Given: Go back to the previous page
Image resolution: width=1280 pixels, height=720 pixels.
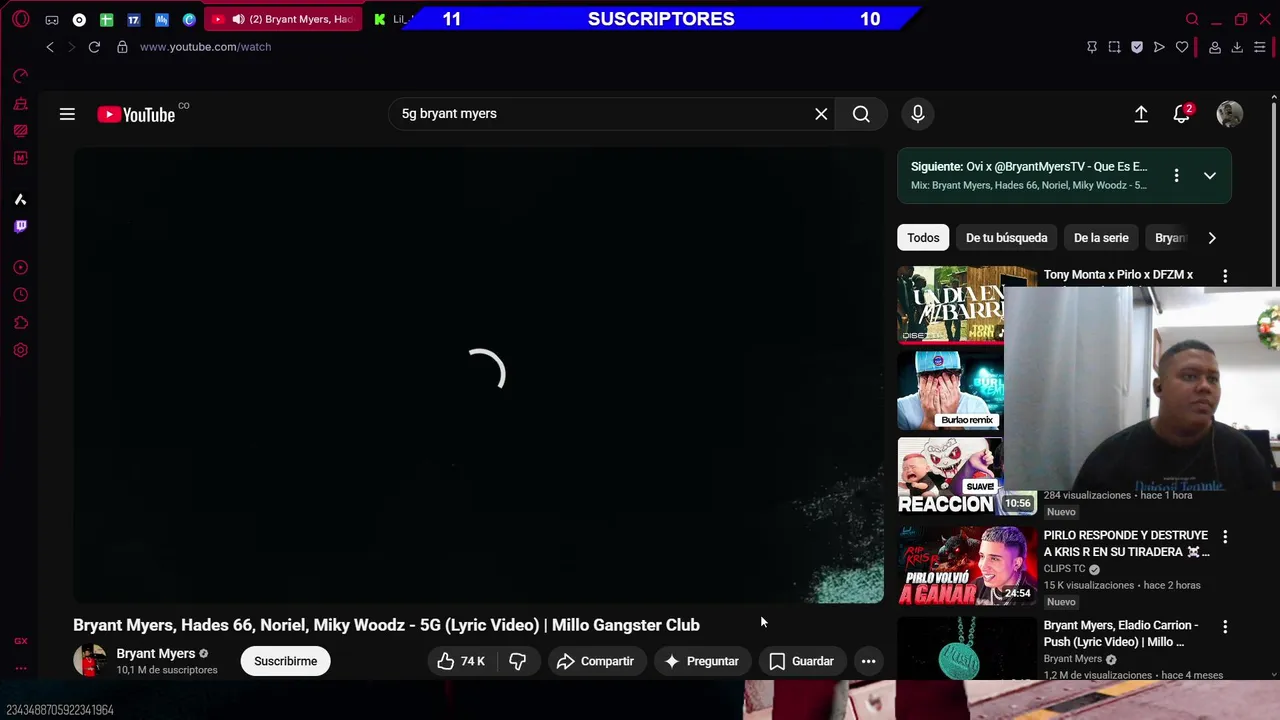Looking at the screenshot, I should point(50,47).
